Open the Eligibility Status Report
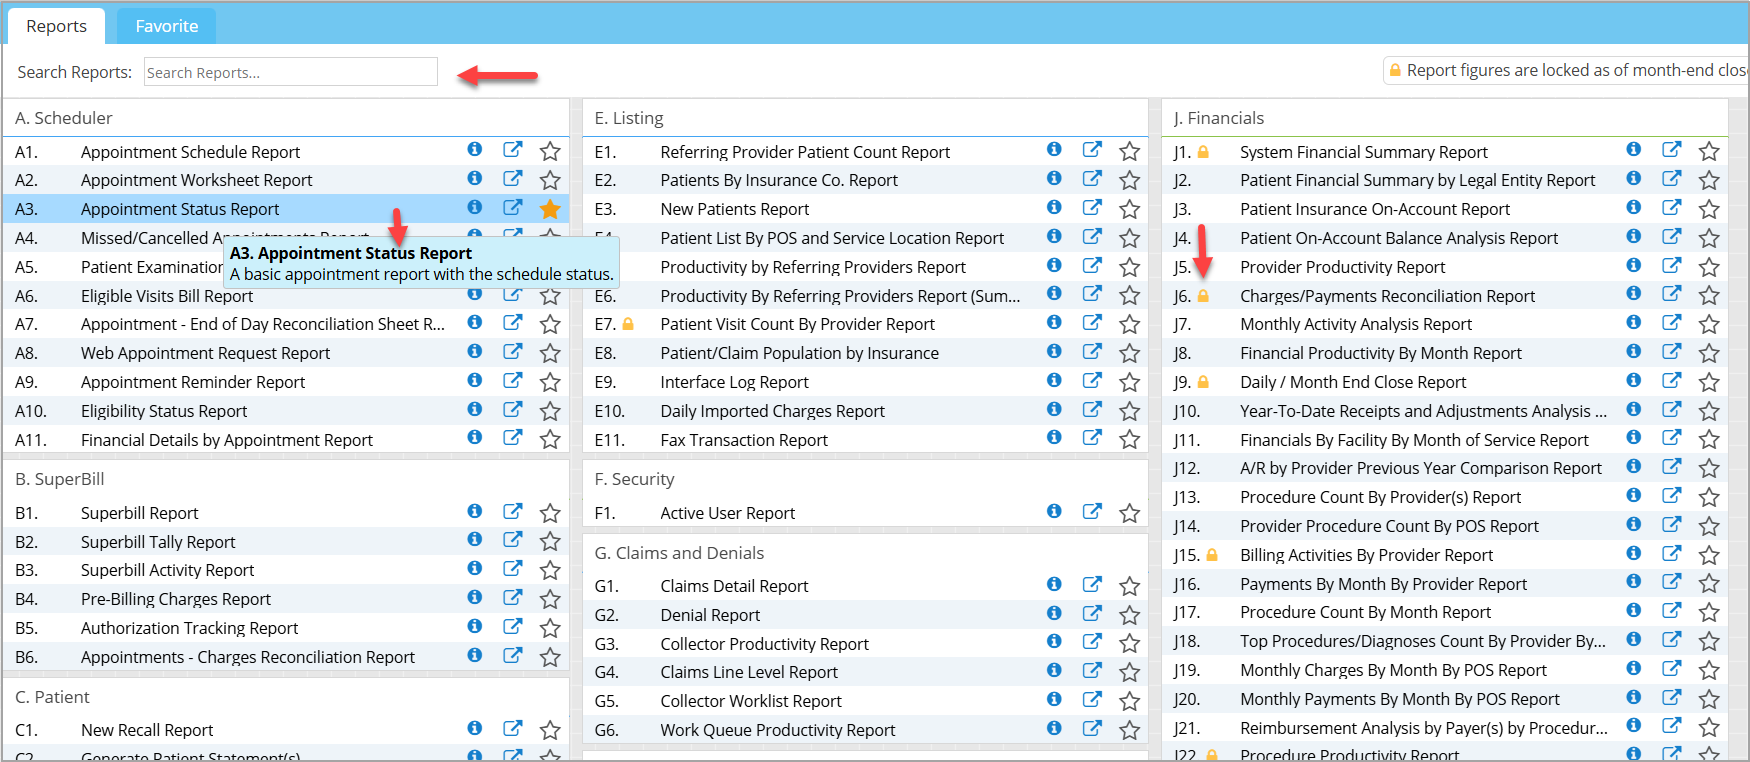The width and height of the screenshot is (1750, 762). [x=164, y=411]
